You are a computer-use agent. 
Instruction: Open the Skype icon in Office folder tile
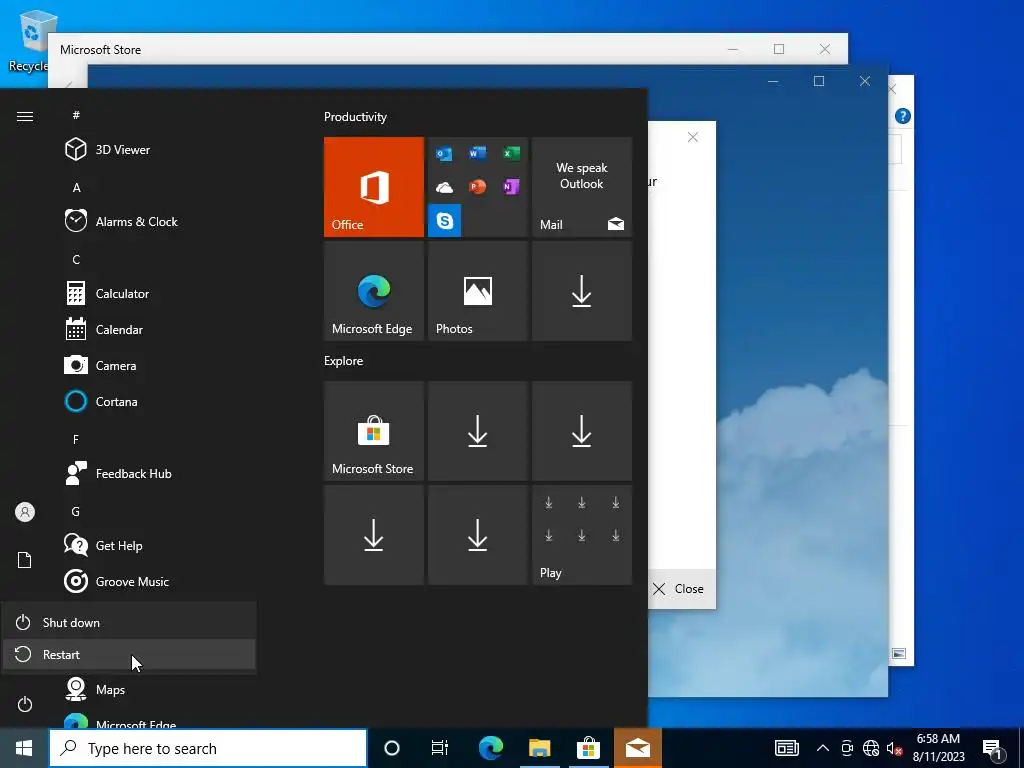(x=445, y=221)
